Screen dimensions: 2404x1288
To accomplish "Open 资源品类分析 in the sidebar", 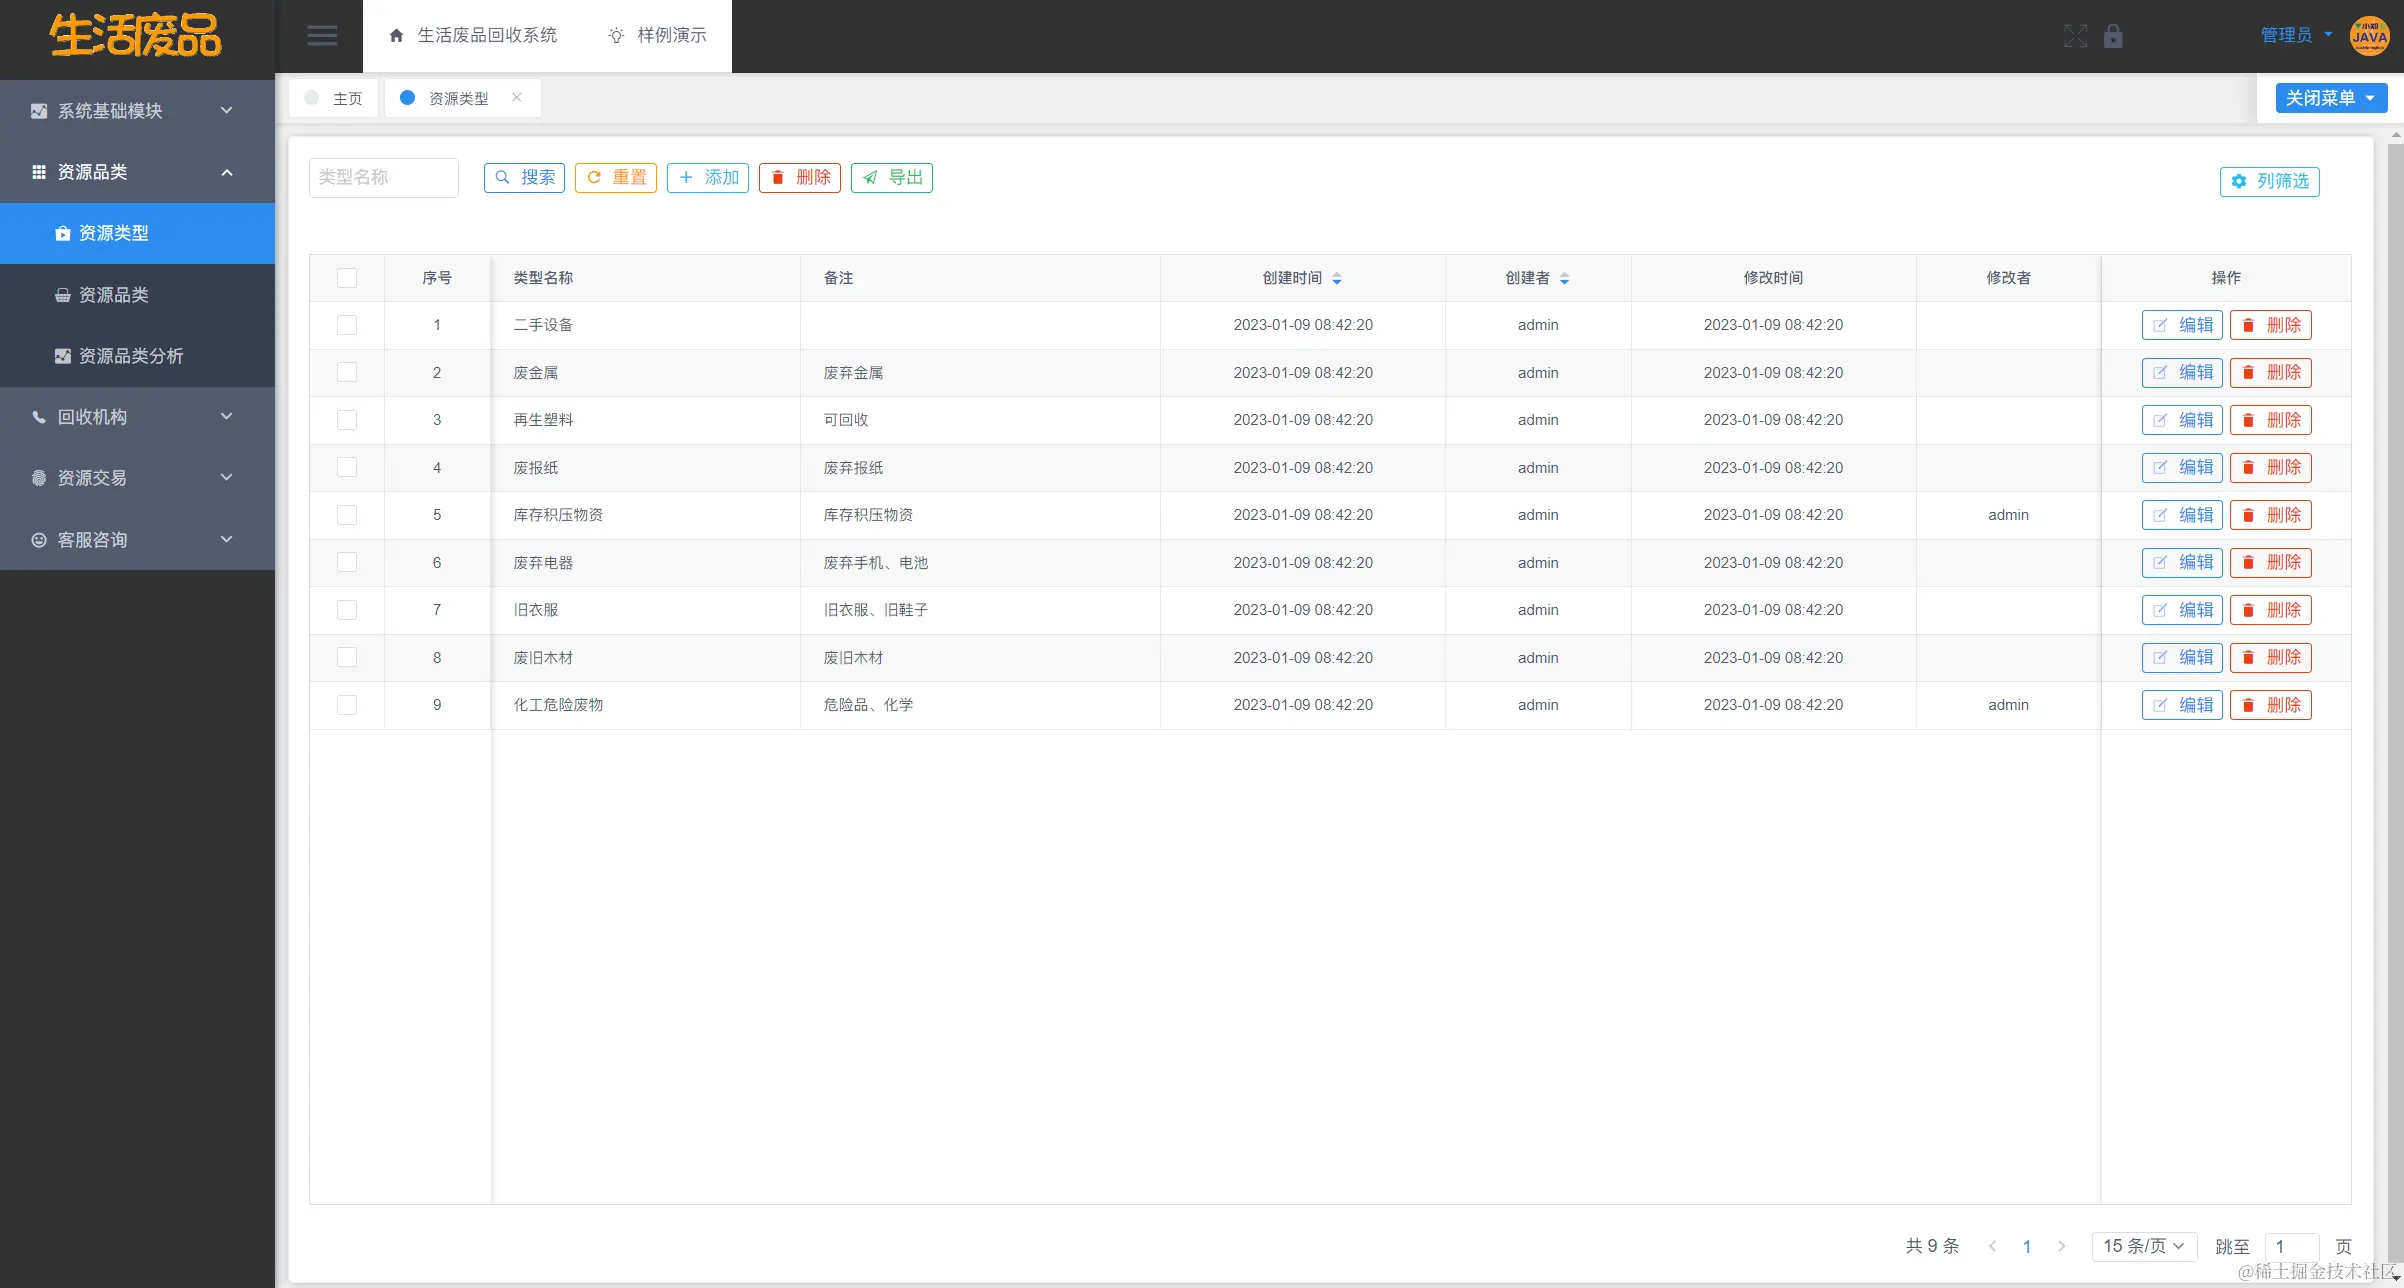I will (x=130, y=356).
